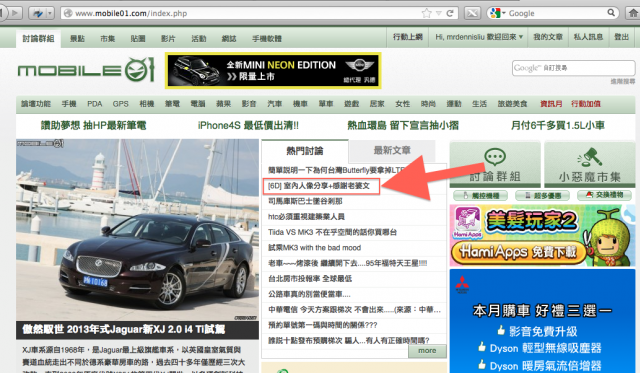Image resolution: width=640 pixels, height=373 pixels.
Task: Open the URL history dropdown arrow
Action: pyautogui.click(x=439, y=13)
